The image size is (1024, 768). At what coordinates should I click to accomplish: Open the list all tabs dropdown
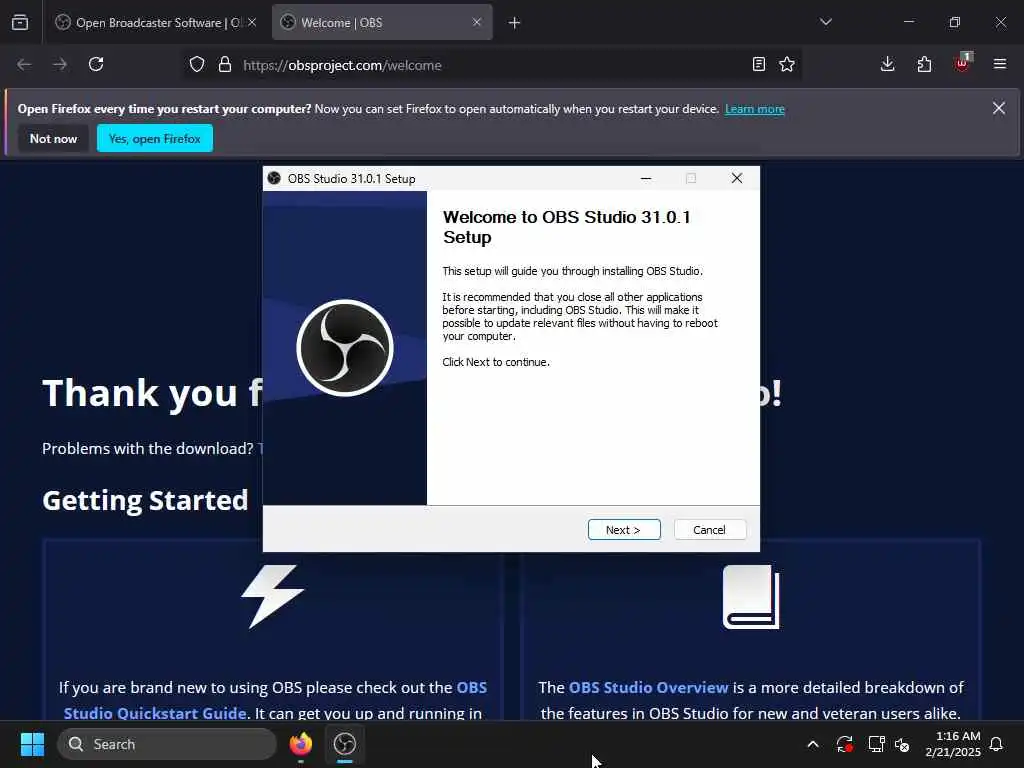[x=825, y=22]
